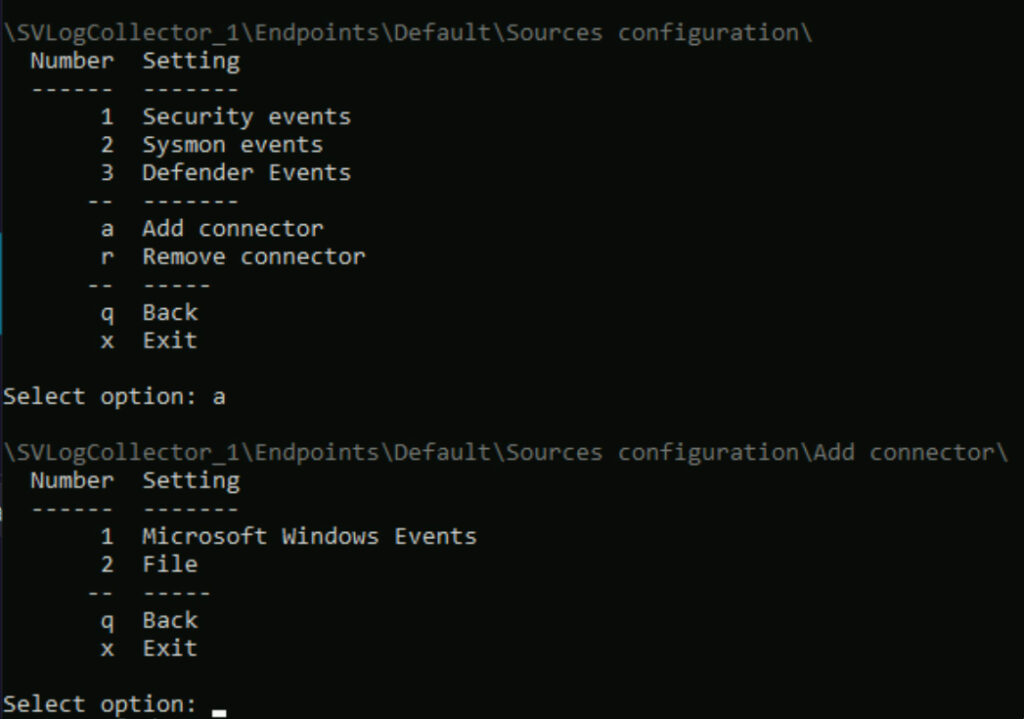
Task: Click the Sources configuration path line
Action: (x=408, y=33)
